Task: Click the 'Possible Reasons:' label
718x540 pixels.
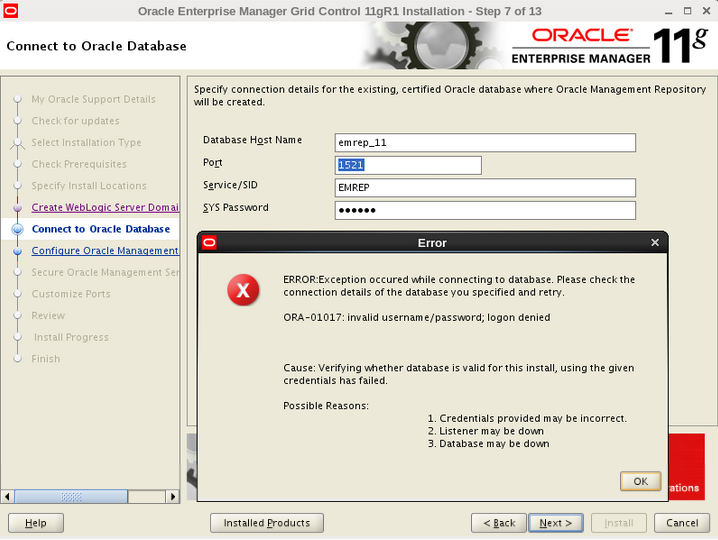Action: 326,406
